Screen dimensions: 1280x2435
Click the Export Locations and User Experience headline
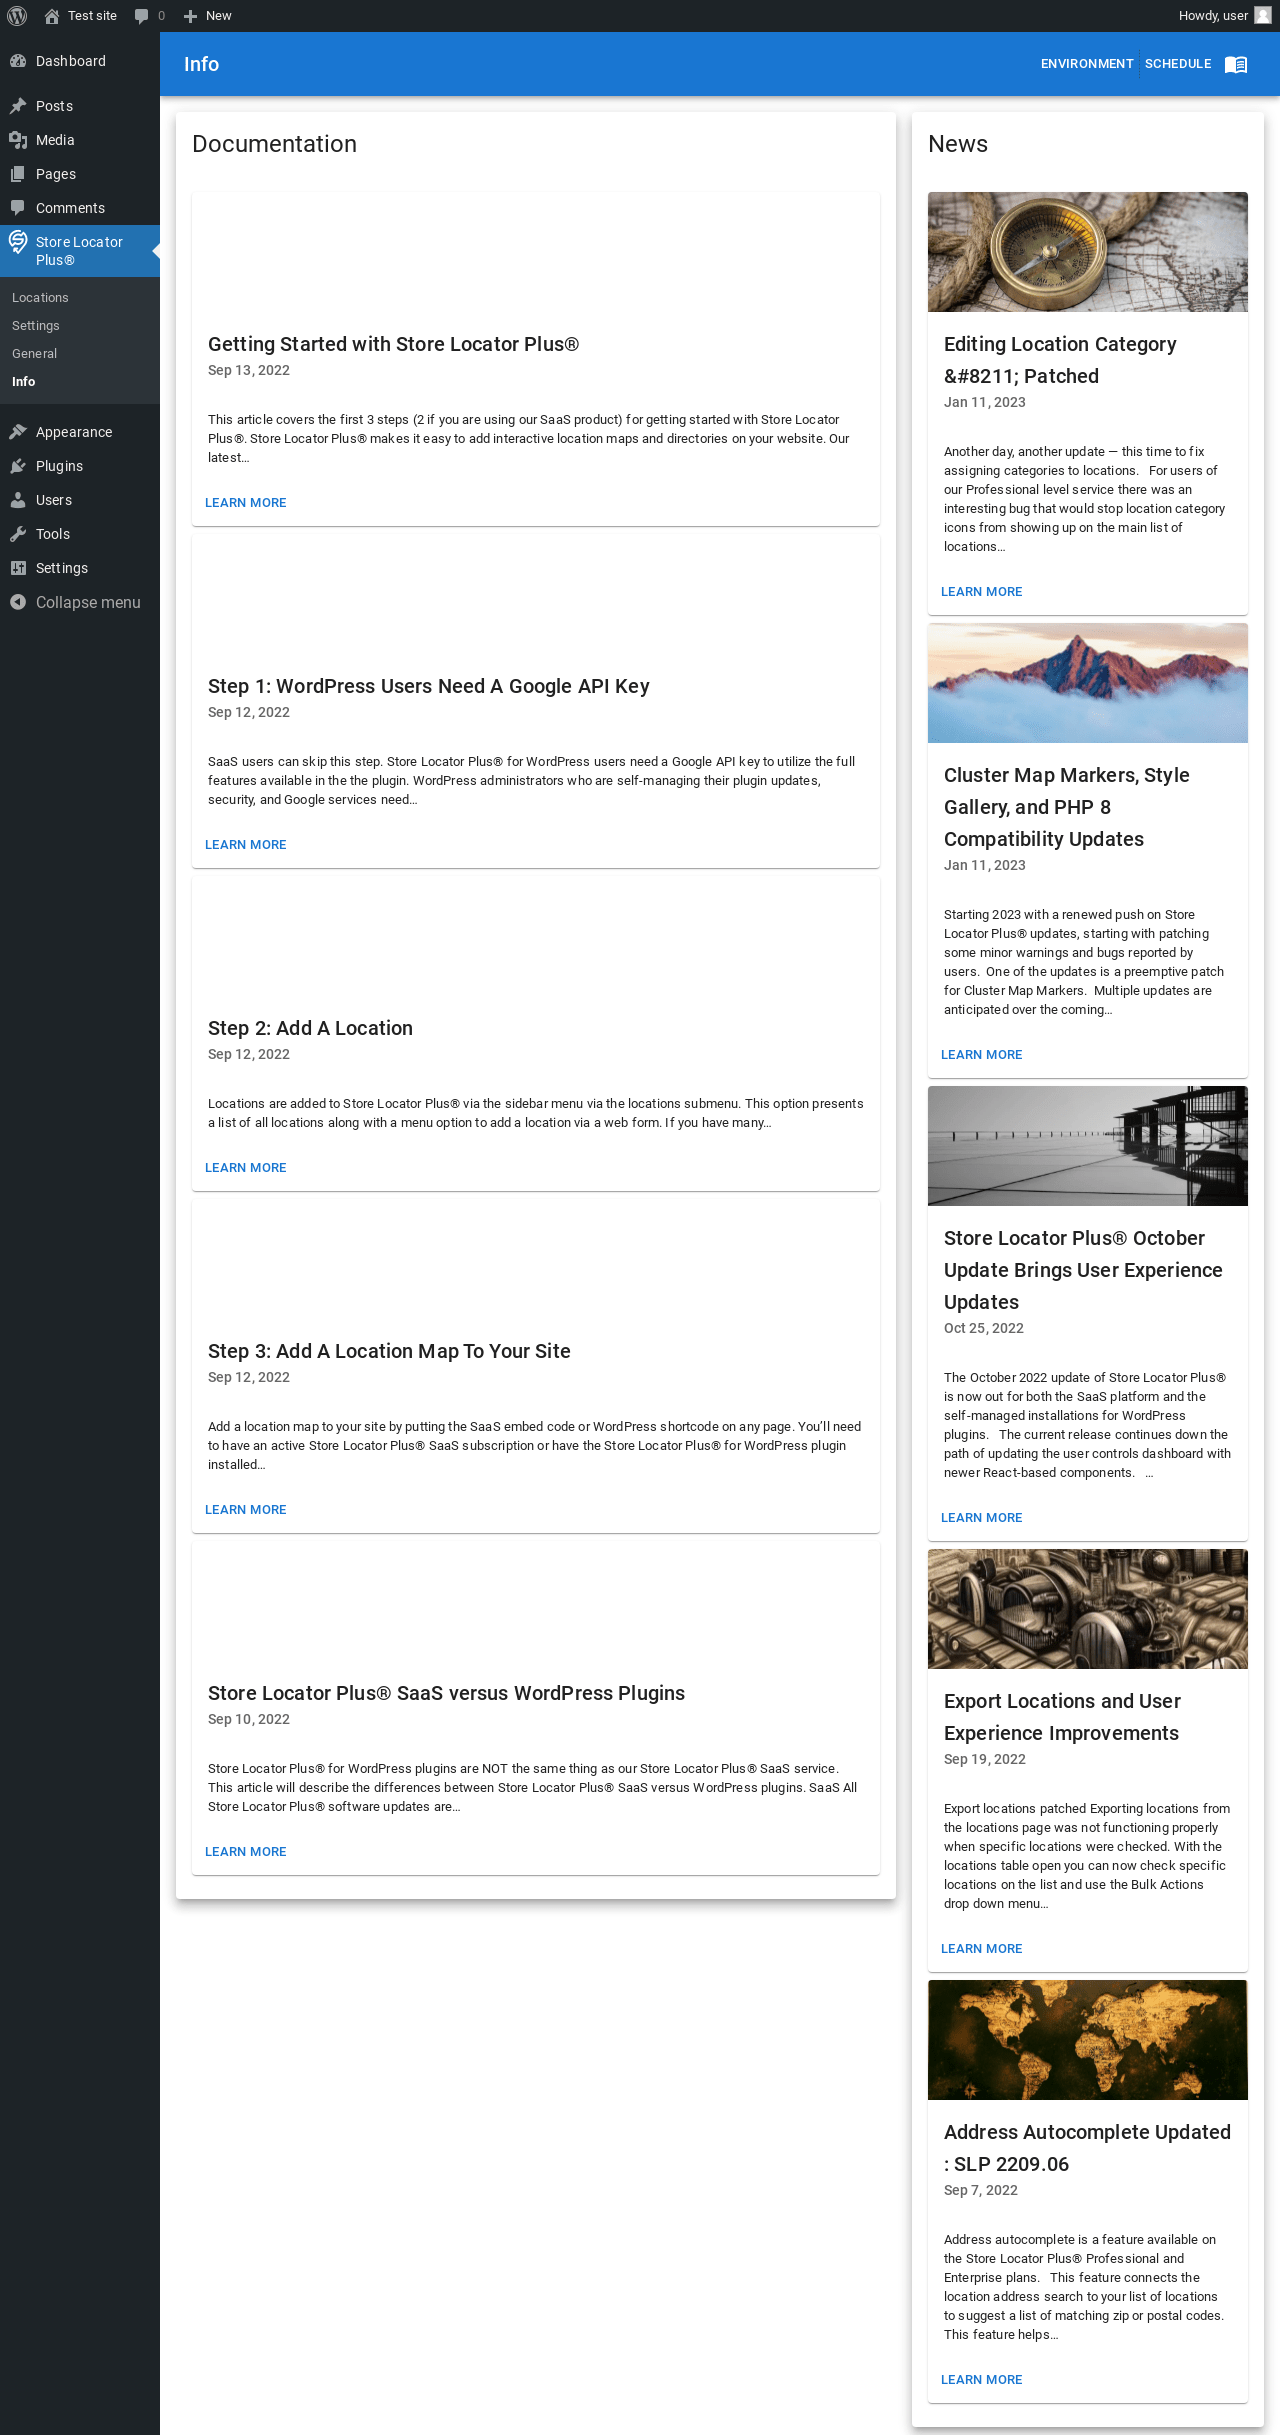pos(1062,1717)
